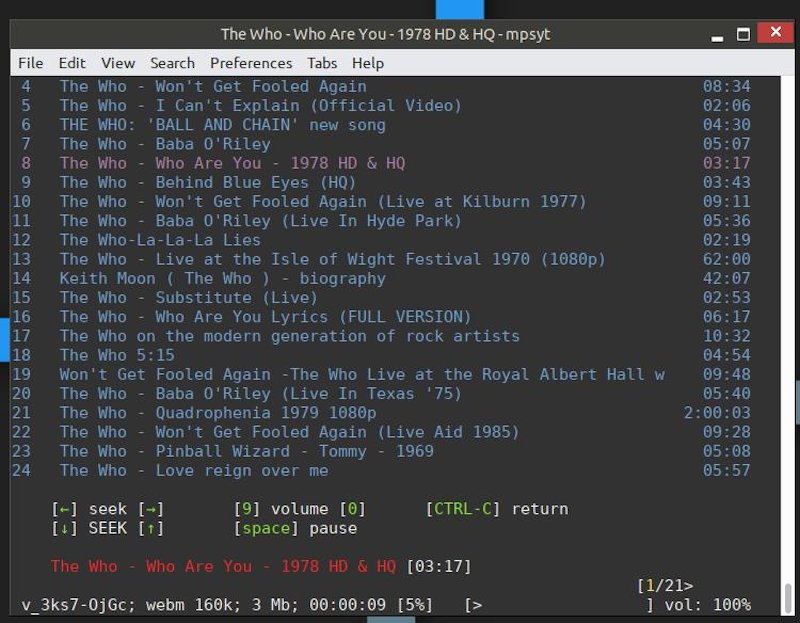Open the File menu
The height and width of the screenshot is (623, 800).
point(30,63)
